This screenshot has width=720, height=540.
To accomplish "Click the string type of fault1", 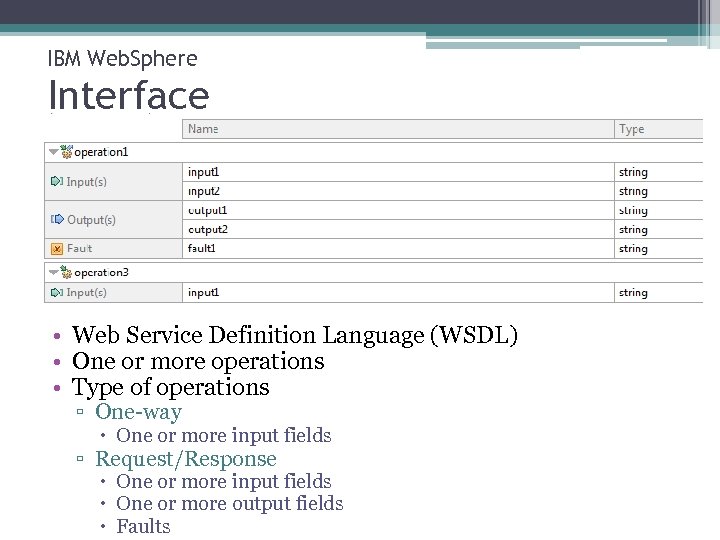I will point(633,249).
